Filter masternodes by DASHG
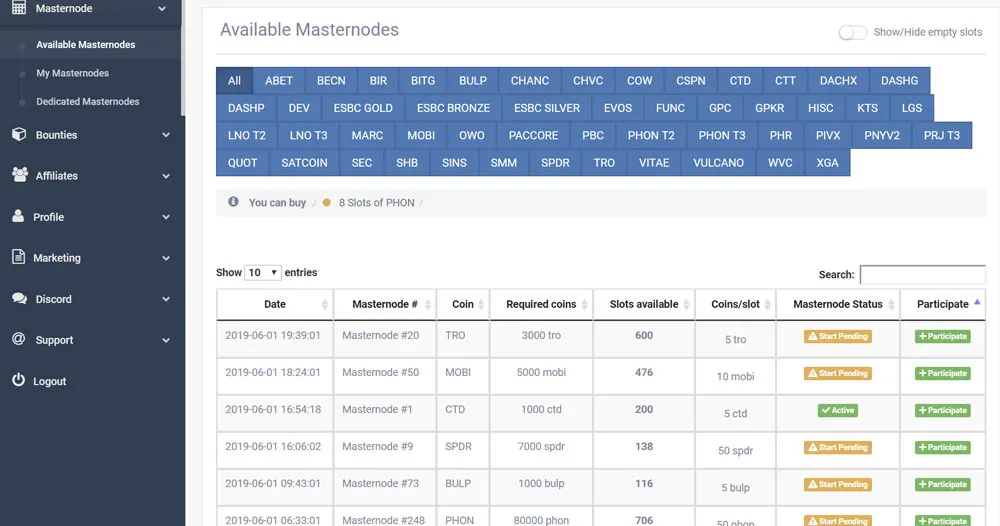The image size is (1000, 526). tap(899, 80)
